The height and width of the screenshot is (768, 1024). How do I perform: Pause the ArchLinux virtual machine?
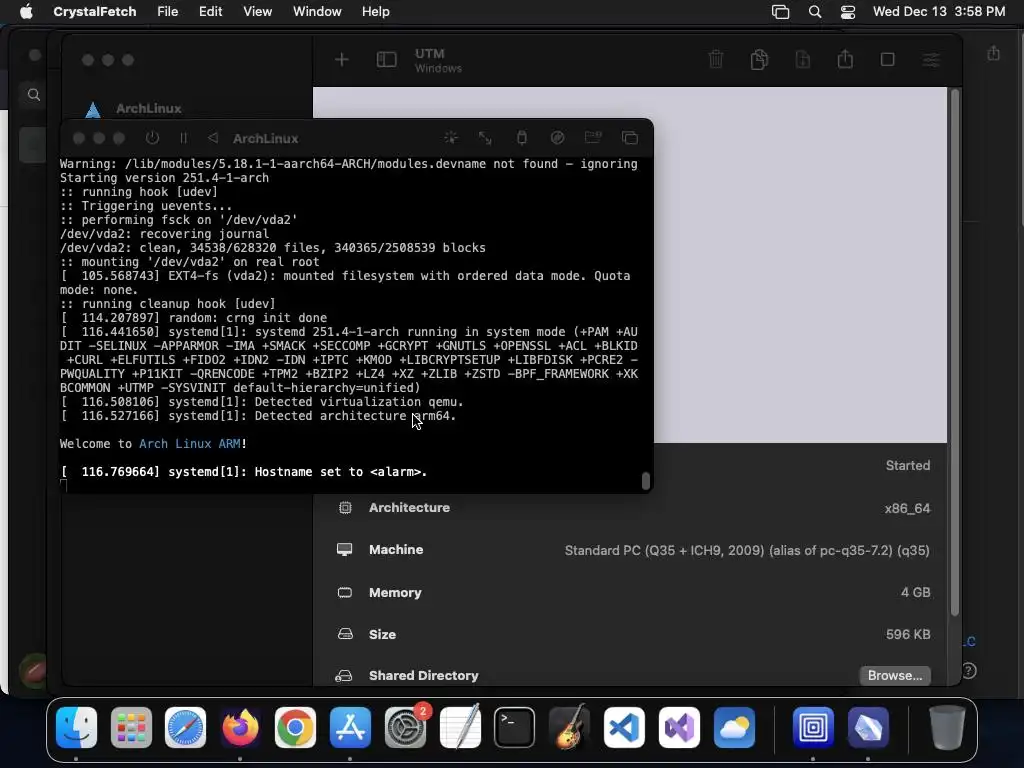tap(184, 138)
